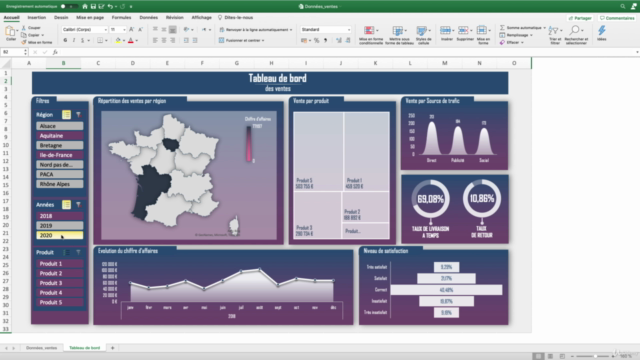Open the Insertion ribbon tab
640x360 pixels.
coord(37,18)
